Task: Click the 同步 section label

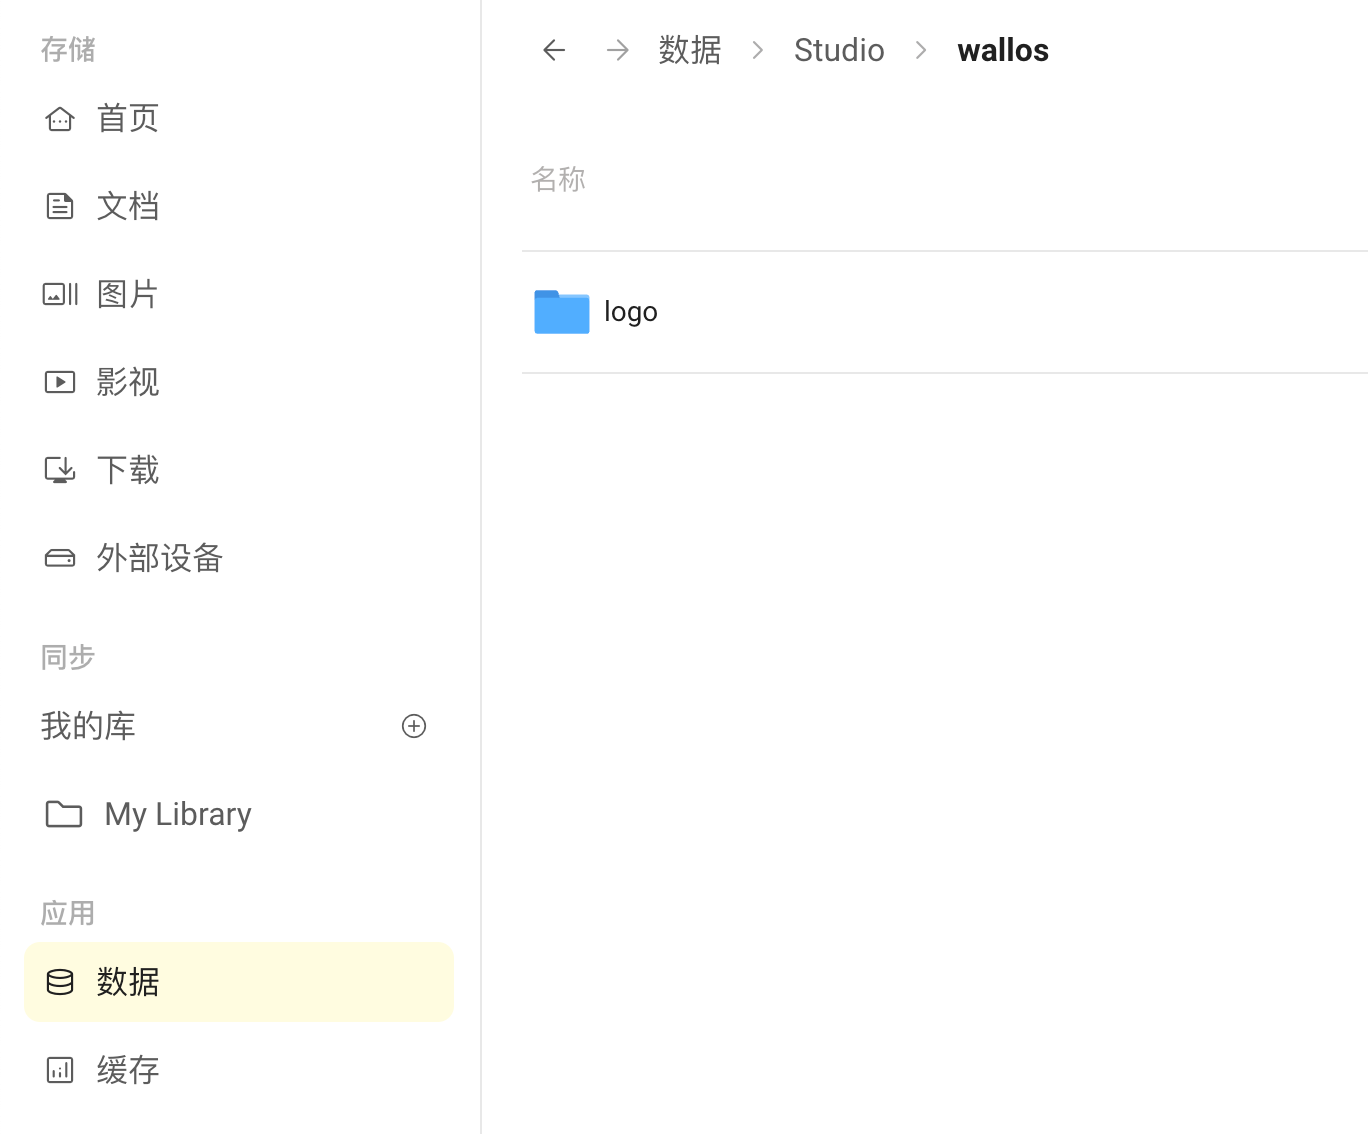Action: 68,657
